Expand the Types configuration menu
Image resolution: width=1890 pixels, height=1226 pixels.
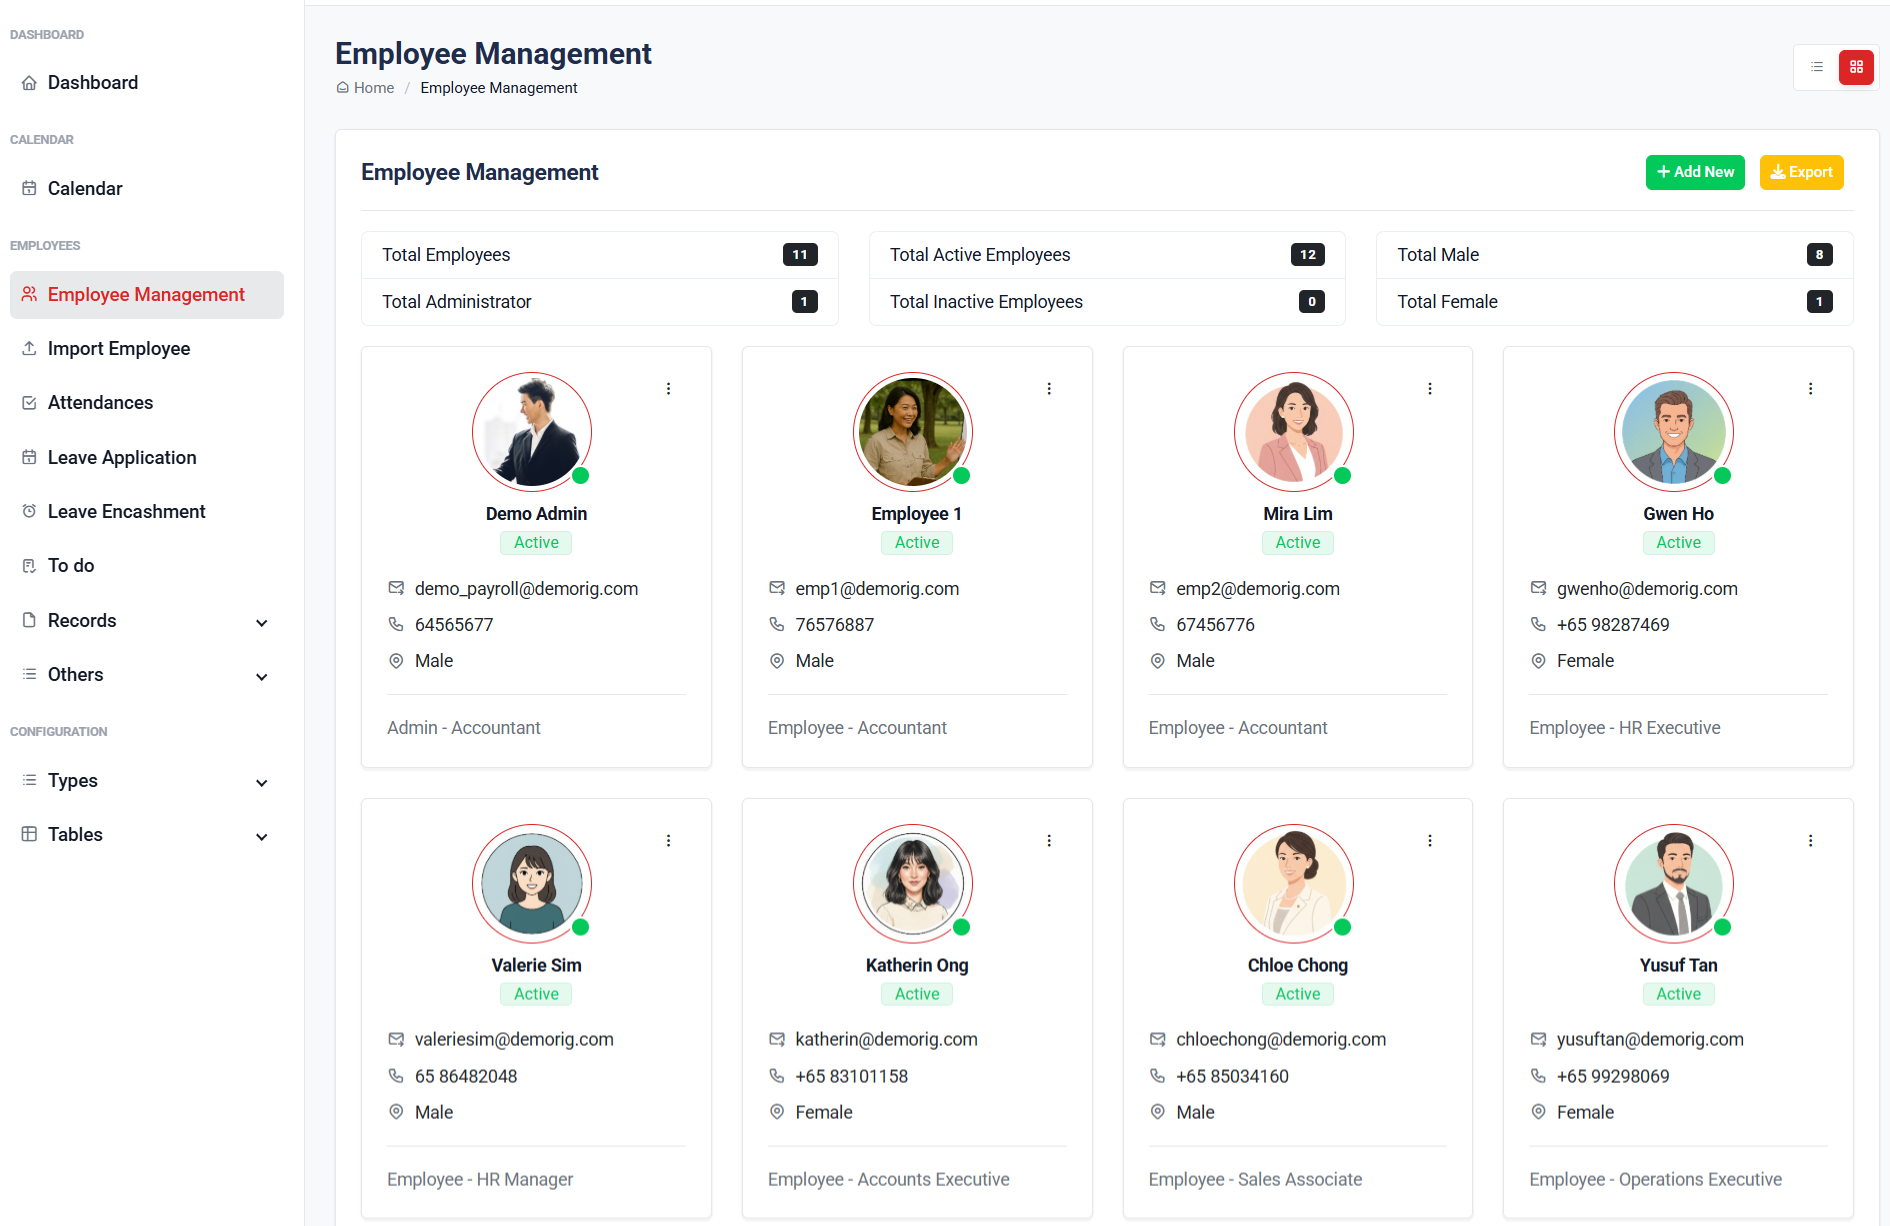[x=262, y=782]
